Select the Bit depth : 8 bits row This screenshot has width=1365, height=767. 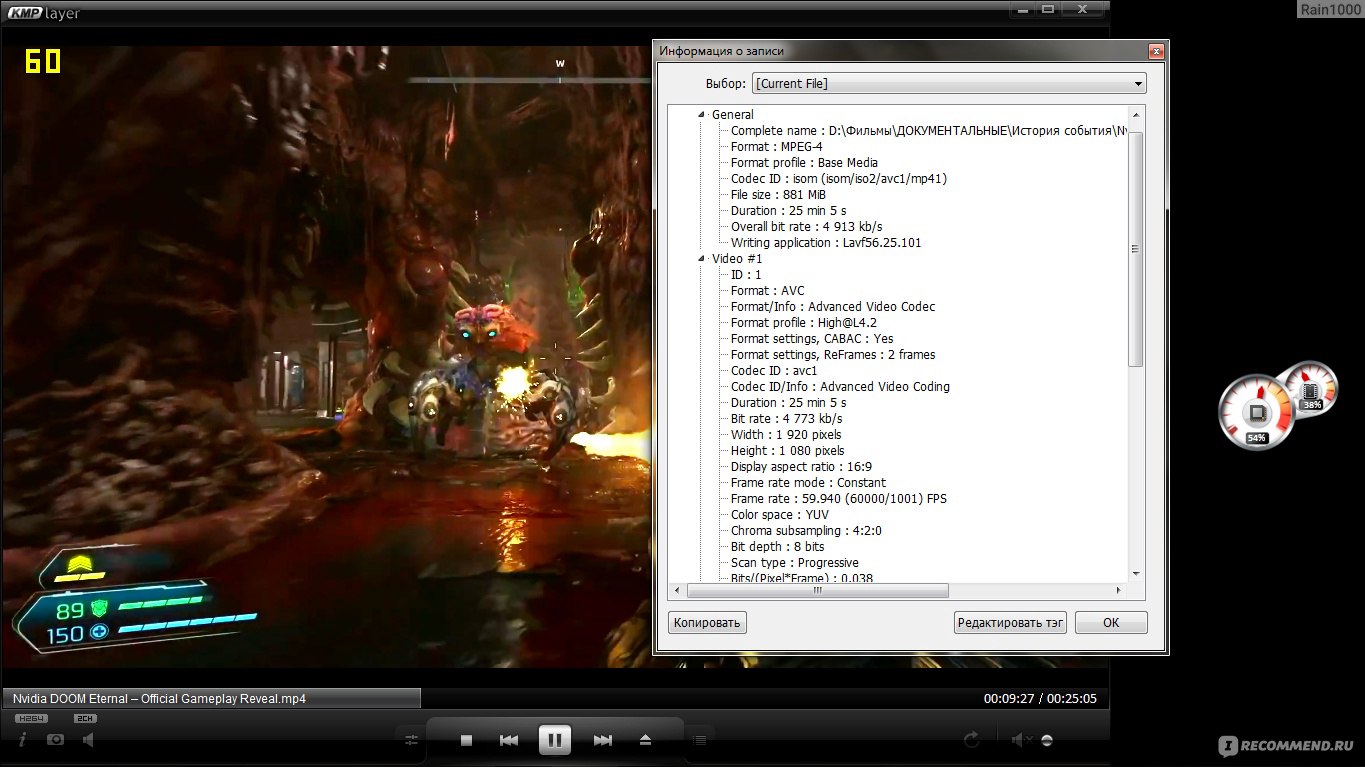(x=777, y=547)
